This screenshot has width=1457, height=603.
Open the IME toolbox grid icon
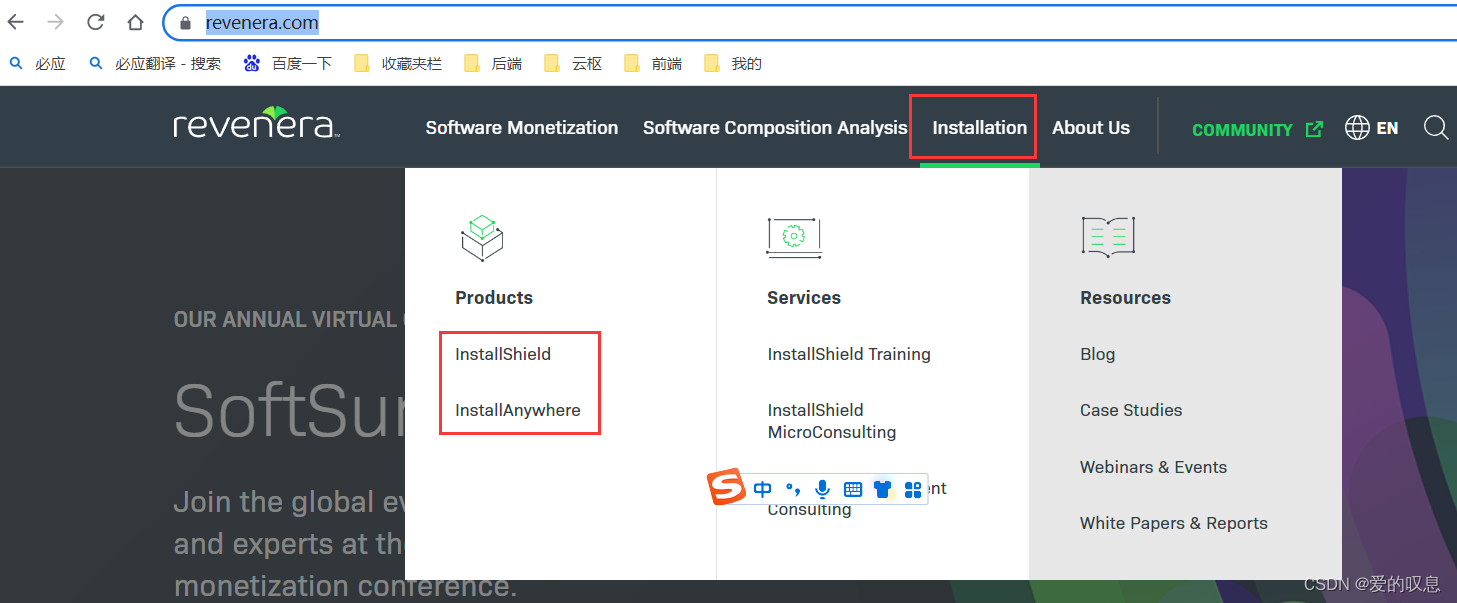pos(912,489)
